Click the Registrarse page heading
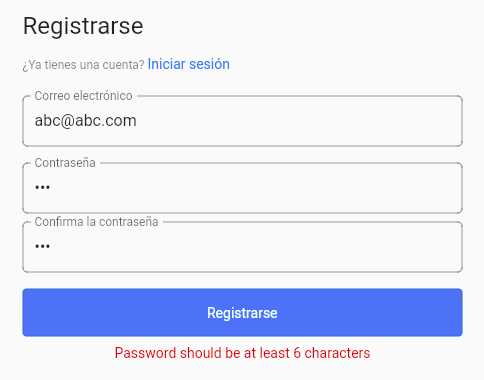The image size is (484, 380). pos(83,26)
